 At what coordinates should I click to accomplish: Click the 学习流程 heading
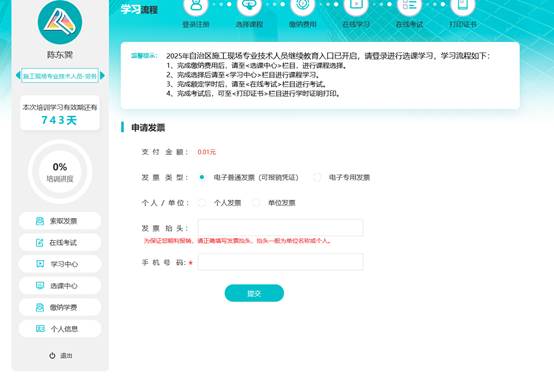139,10
